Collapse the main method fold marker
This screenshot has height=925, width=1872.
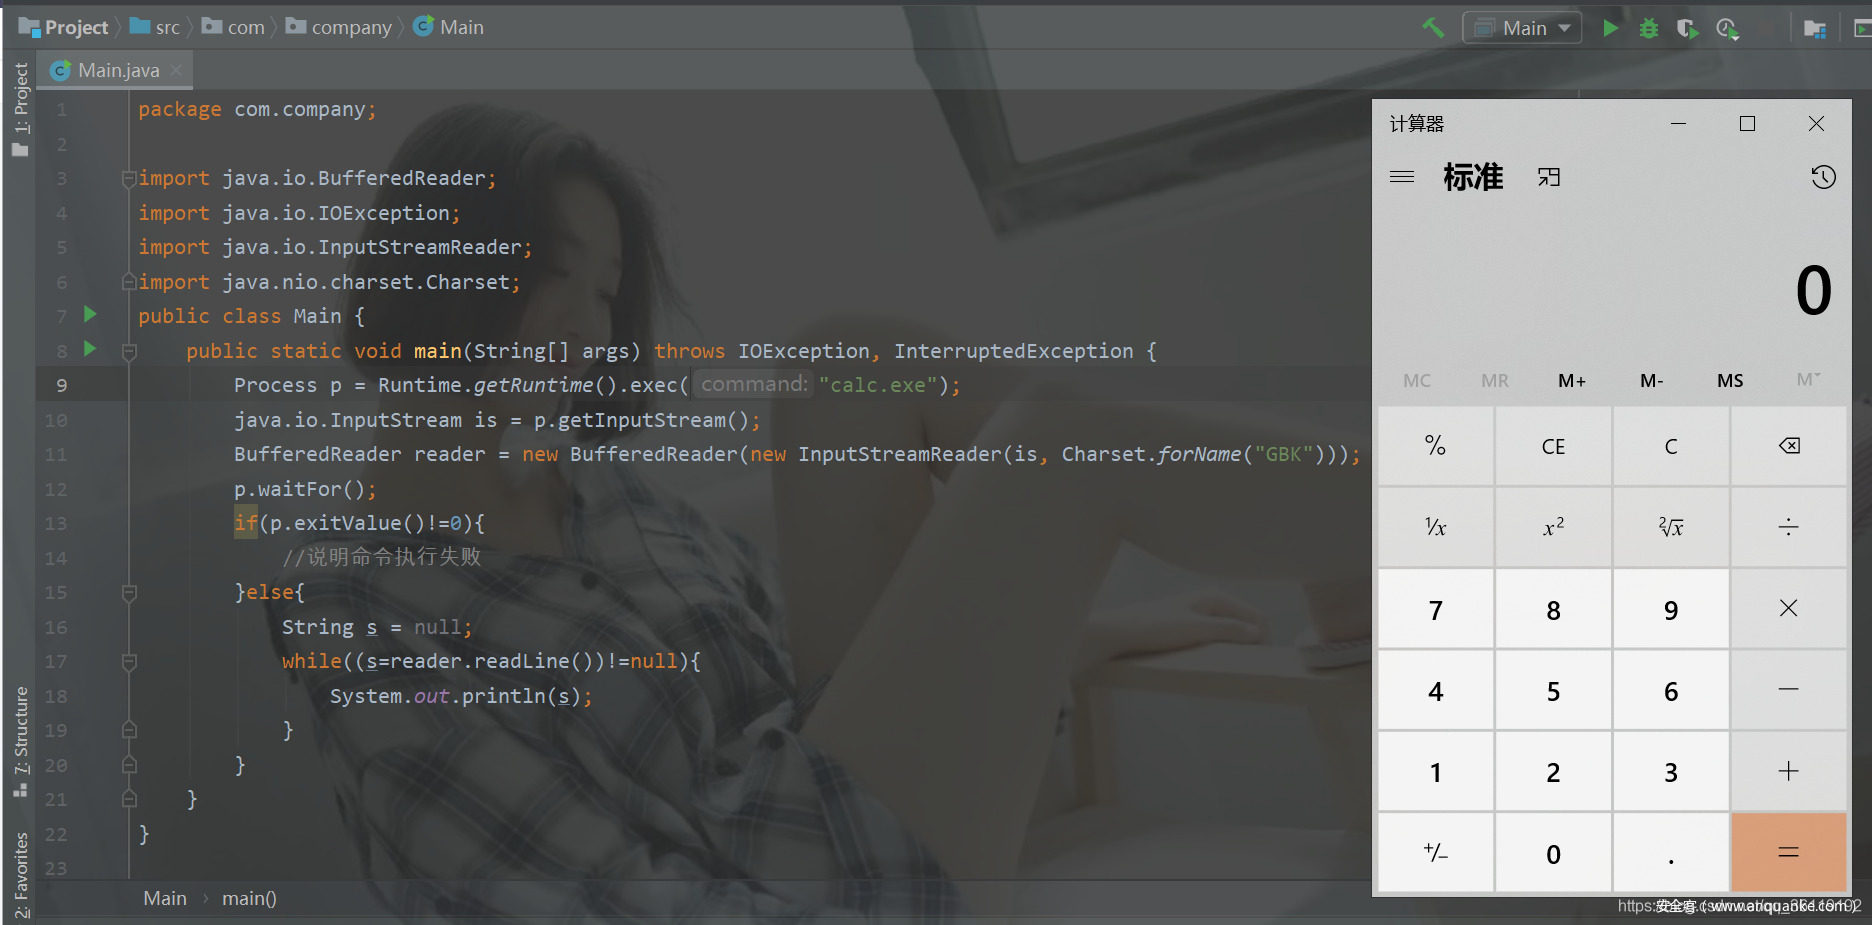pos(129,352)
